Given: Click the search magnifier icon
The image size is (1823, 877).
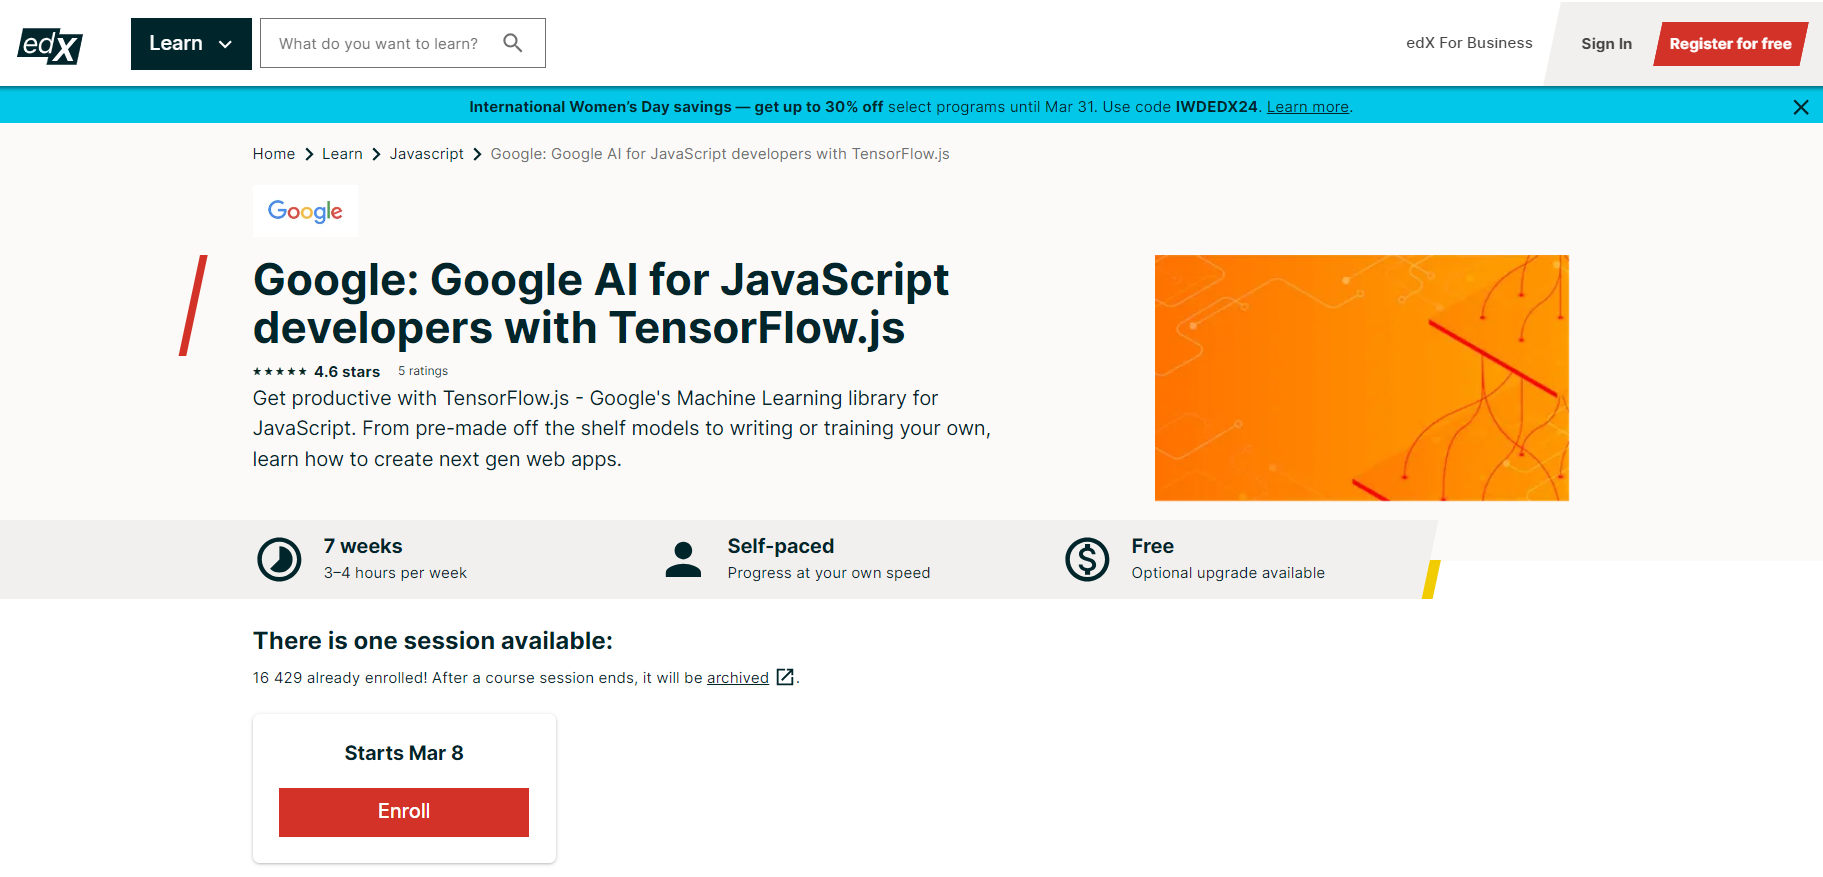Looking at the screenshot, I should point(513,43).
